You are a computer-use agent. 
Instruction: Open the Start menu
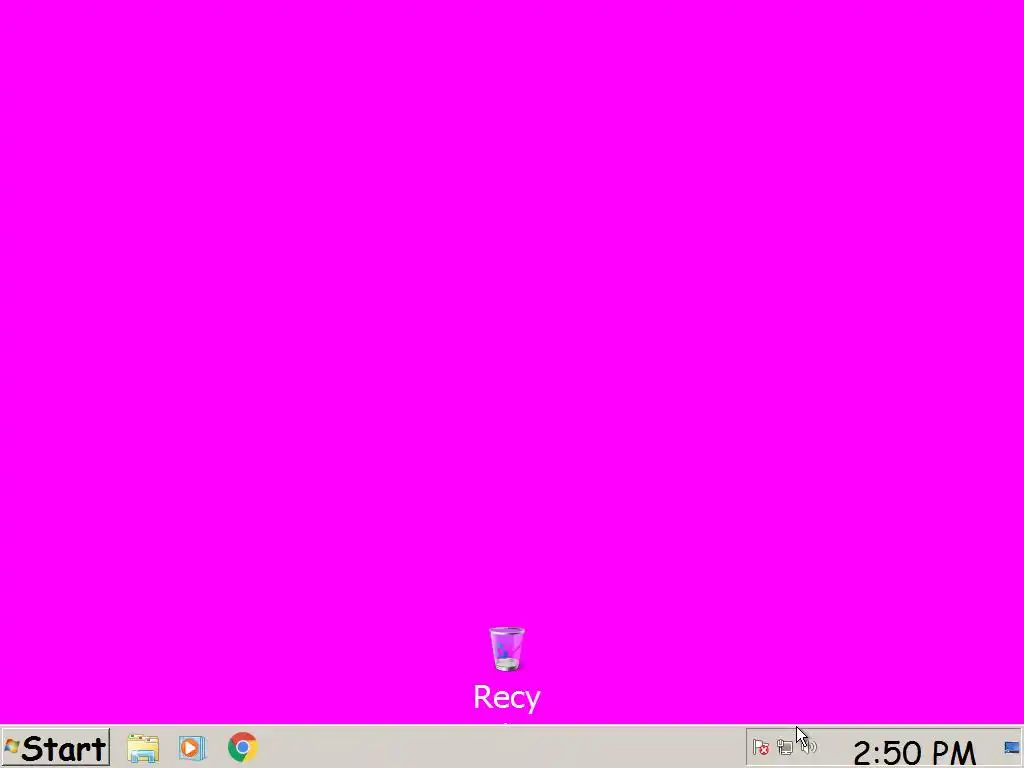(x=56, y=747)
